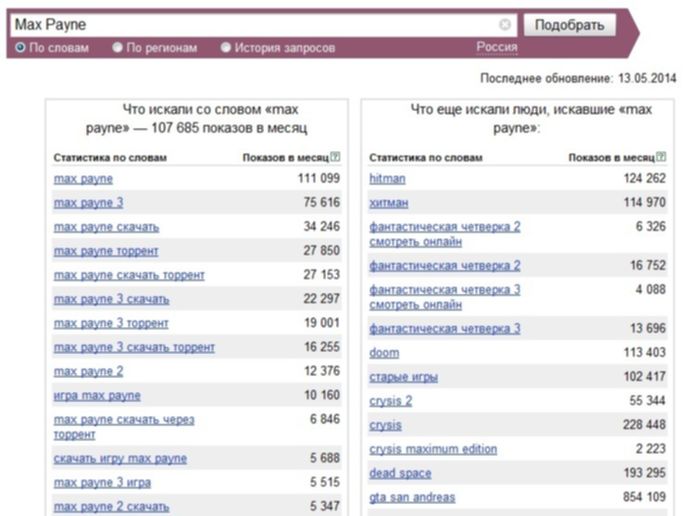Open the 13 696 row's 'фантастическая четверка 3' link
688x516 pixels.
[445, 329]
